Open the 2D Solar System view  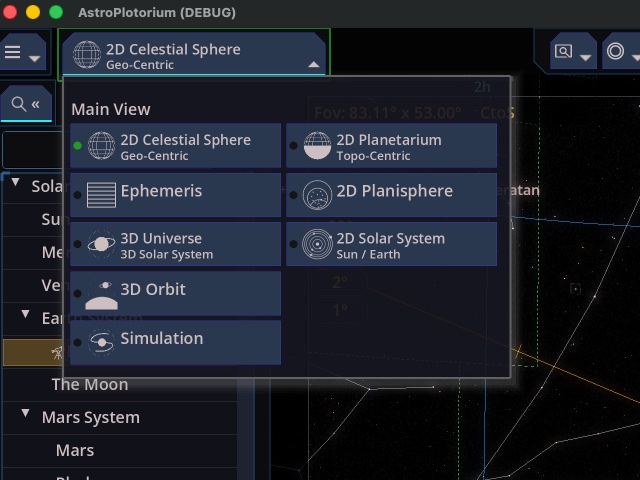click(391, 244)
